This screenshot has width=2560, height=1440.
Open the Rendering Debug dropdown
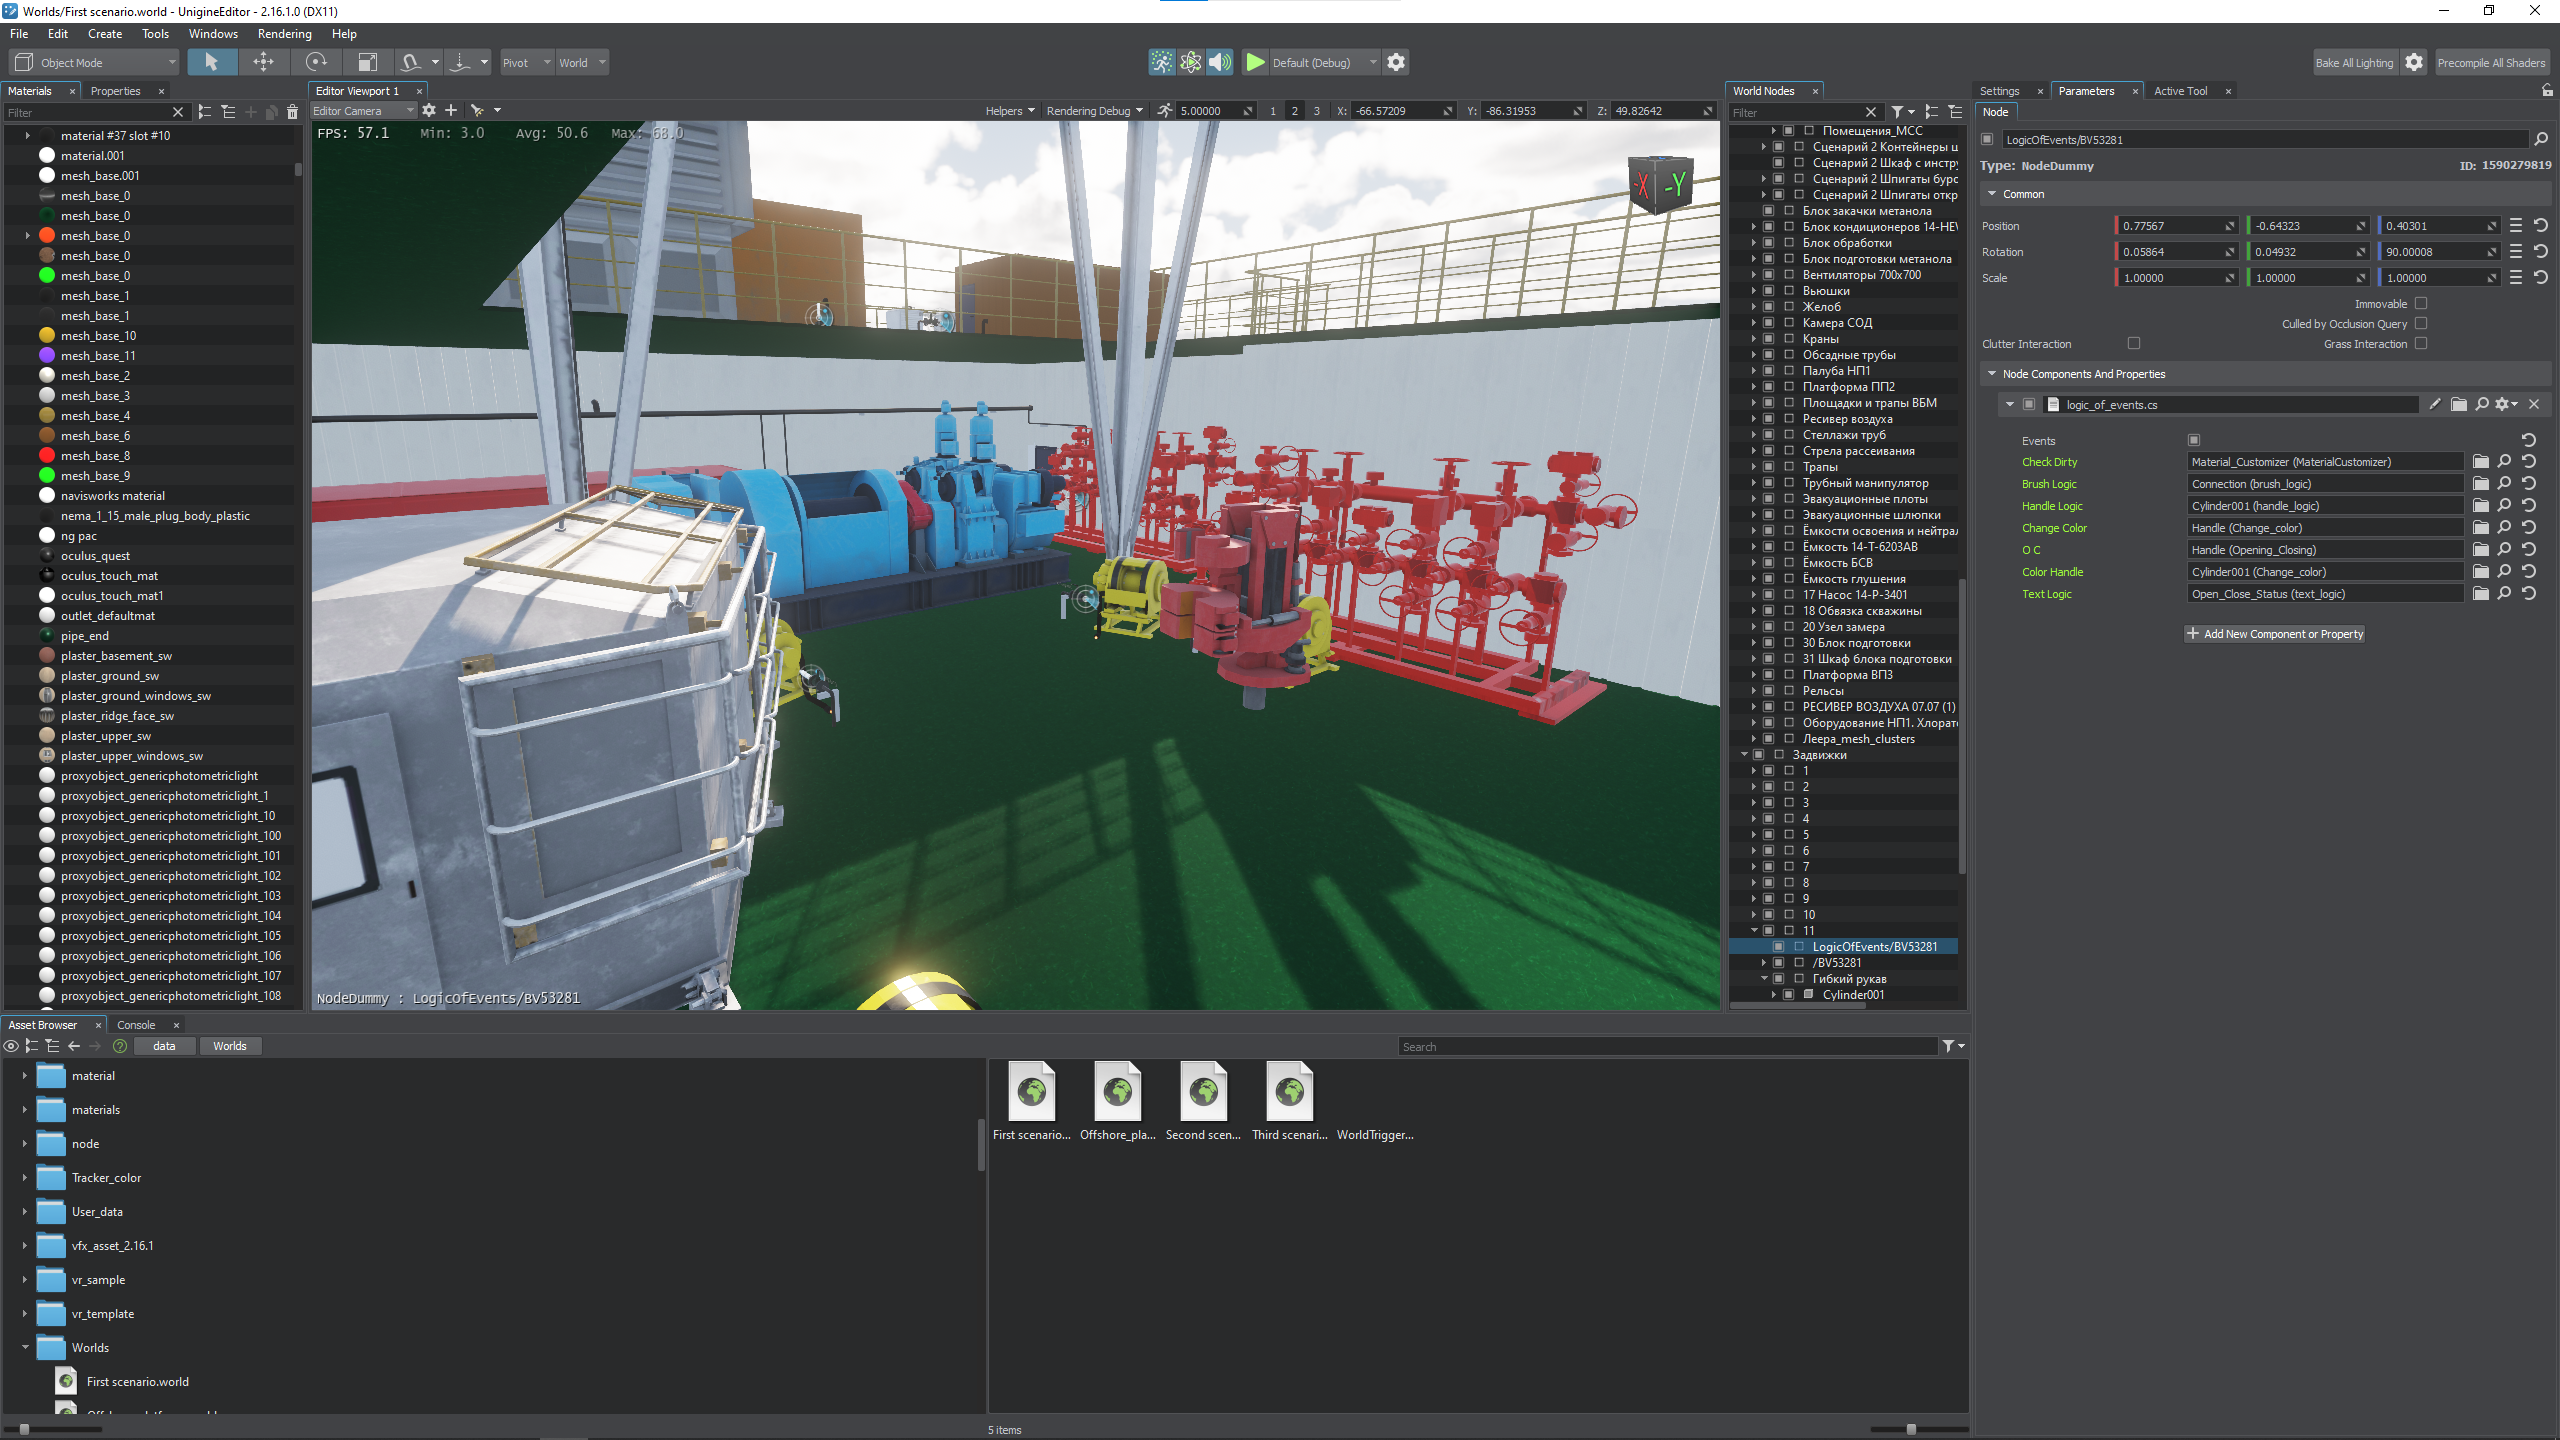click(1094, 111)
